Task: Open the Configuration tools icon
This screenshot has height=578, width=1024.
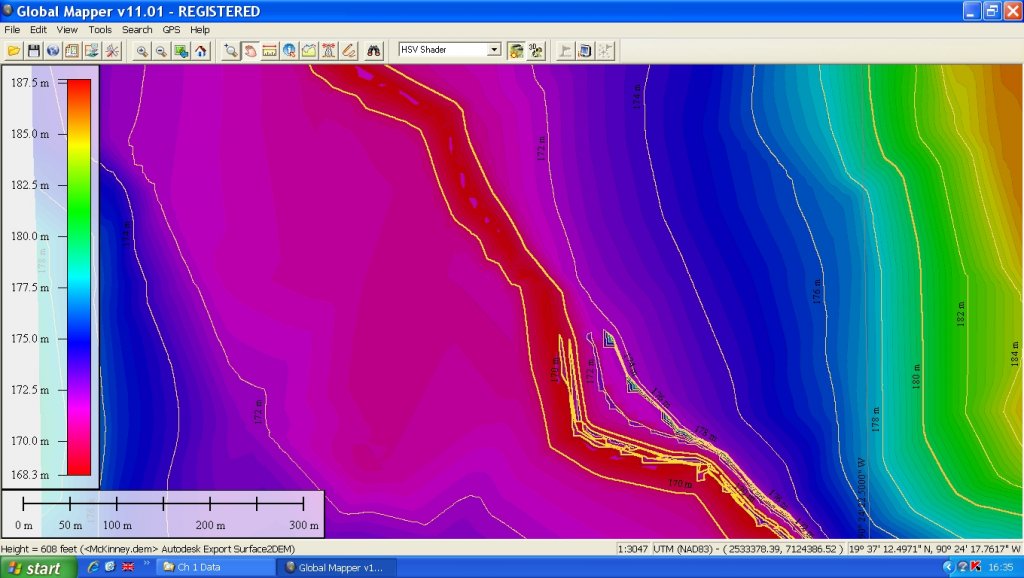Action: pyautogui.click(x=111, y=50)
